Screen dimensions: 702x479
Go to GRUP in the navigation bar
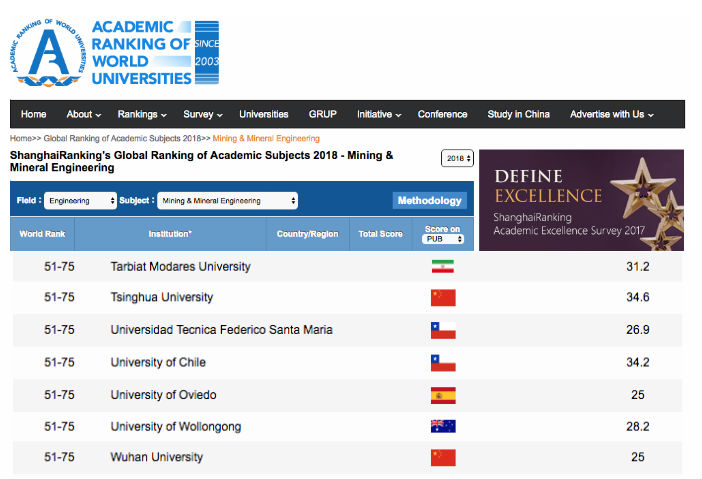[x=322, y=114]
